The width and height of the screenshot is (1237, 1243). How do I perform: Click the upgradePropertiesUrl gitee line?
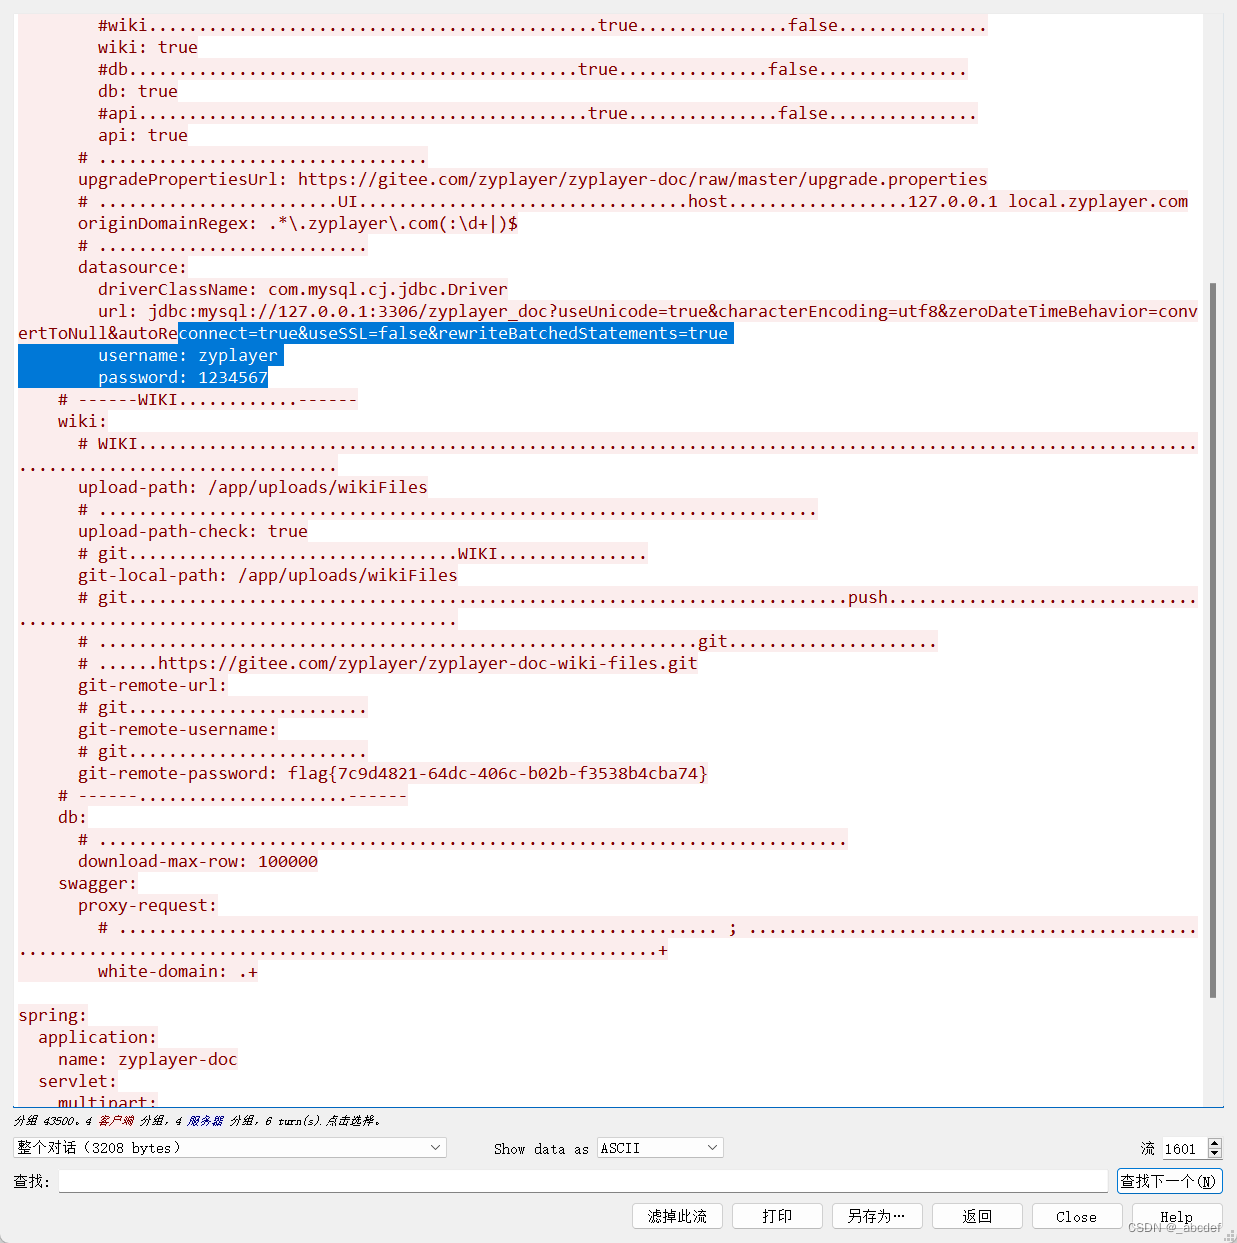click(533, 179)
